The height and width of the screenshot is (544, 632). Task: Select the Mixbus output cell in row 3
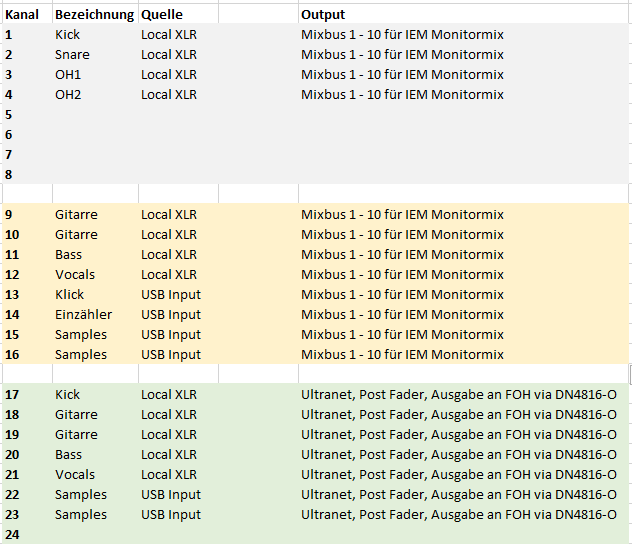[402, 75]
